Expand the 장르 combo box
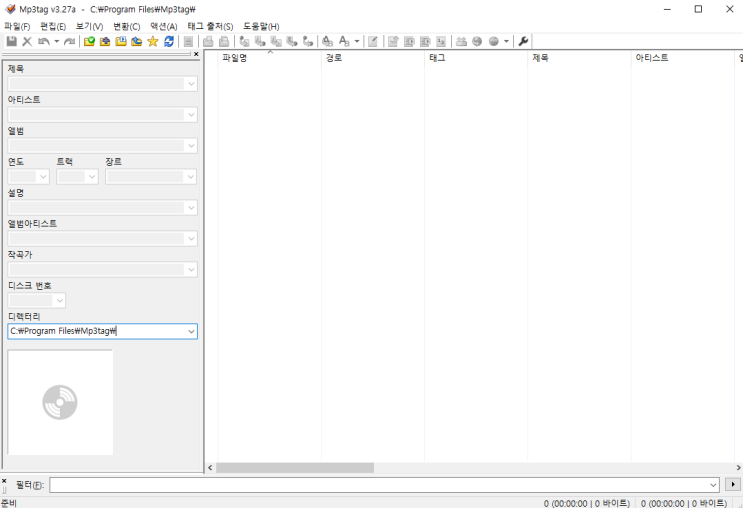Image resolution: width=743 pixels, height=508 pixels. pos(191,177)
